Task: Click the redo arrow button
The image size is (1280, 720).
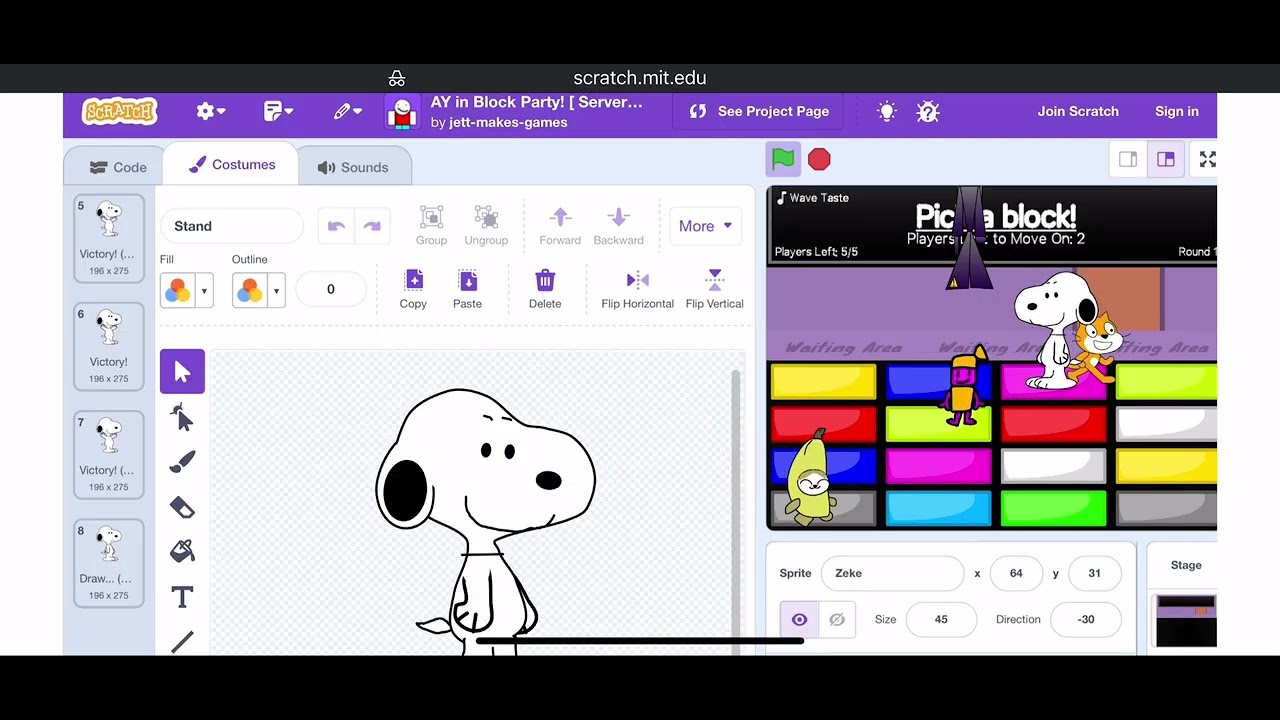Action: (372, 226)
